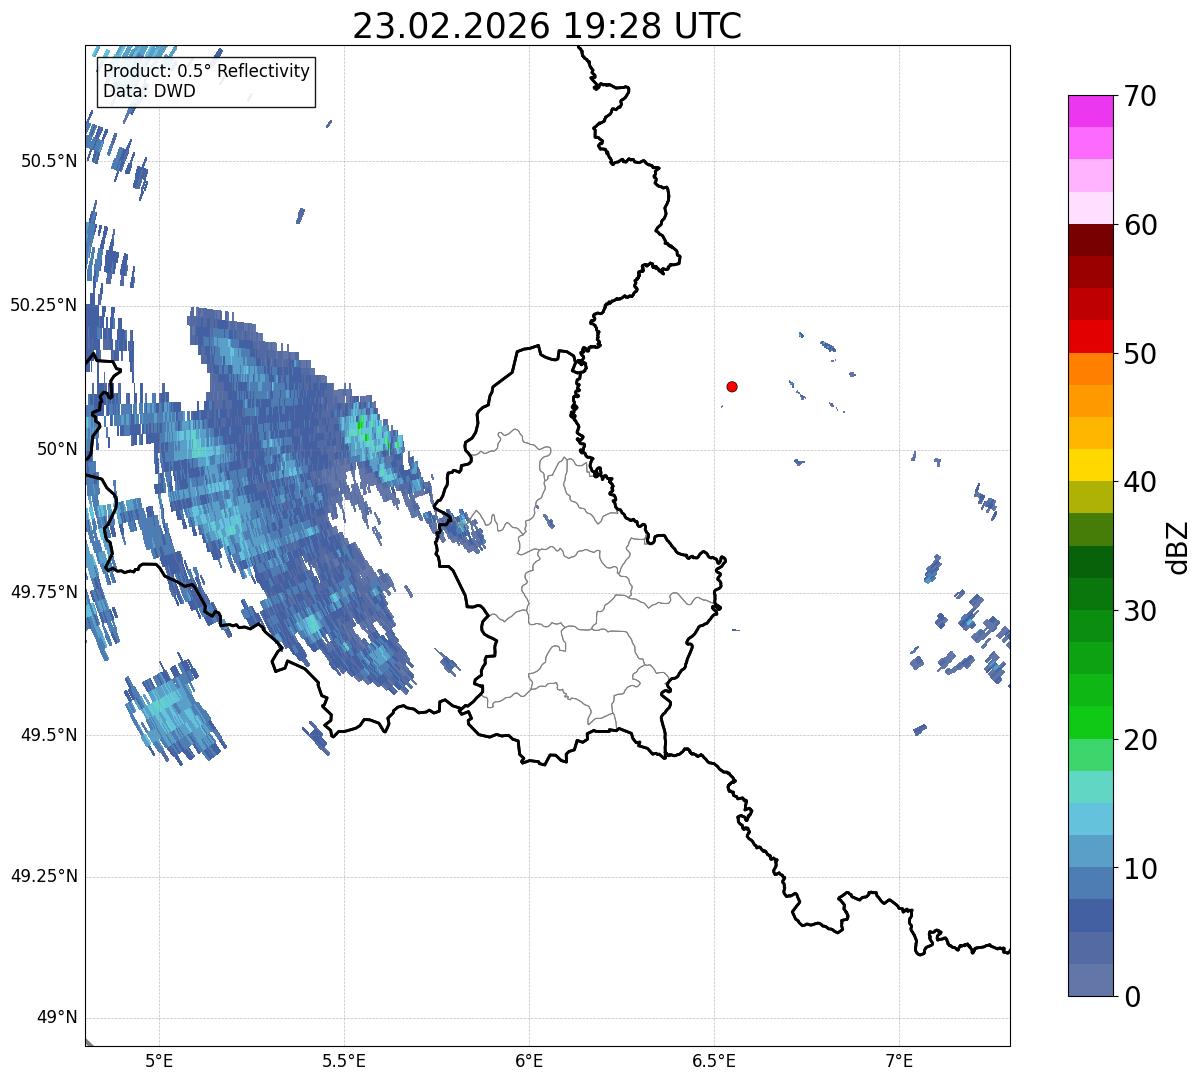Click the 50.25°N latitude label

pyautogui.click(x=43, y=305)
